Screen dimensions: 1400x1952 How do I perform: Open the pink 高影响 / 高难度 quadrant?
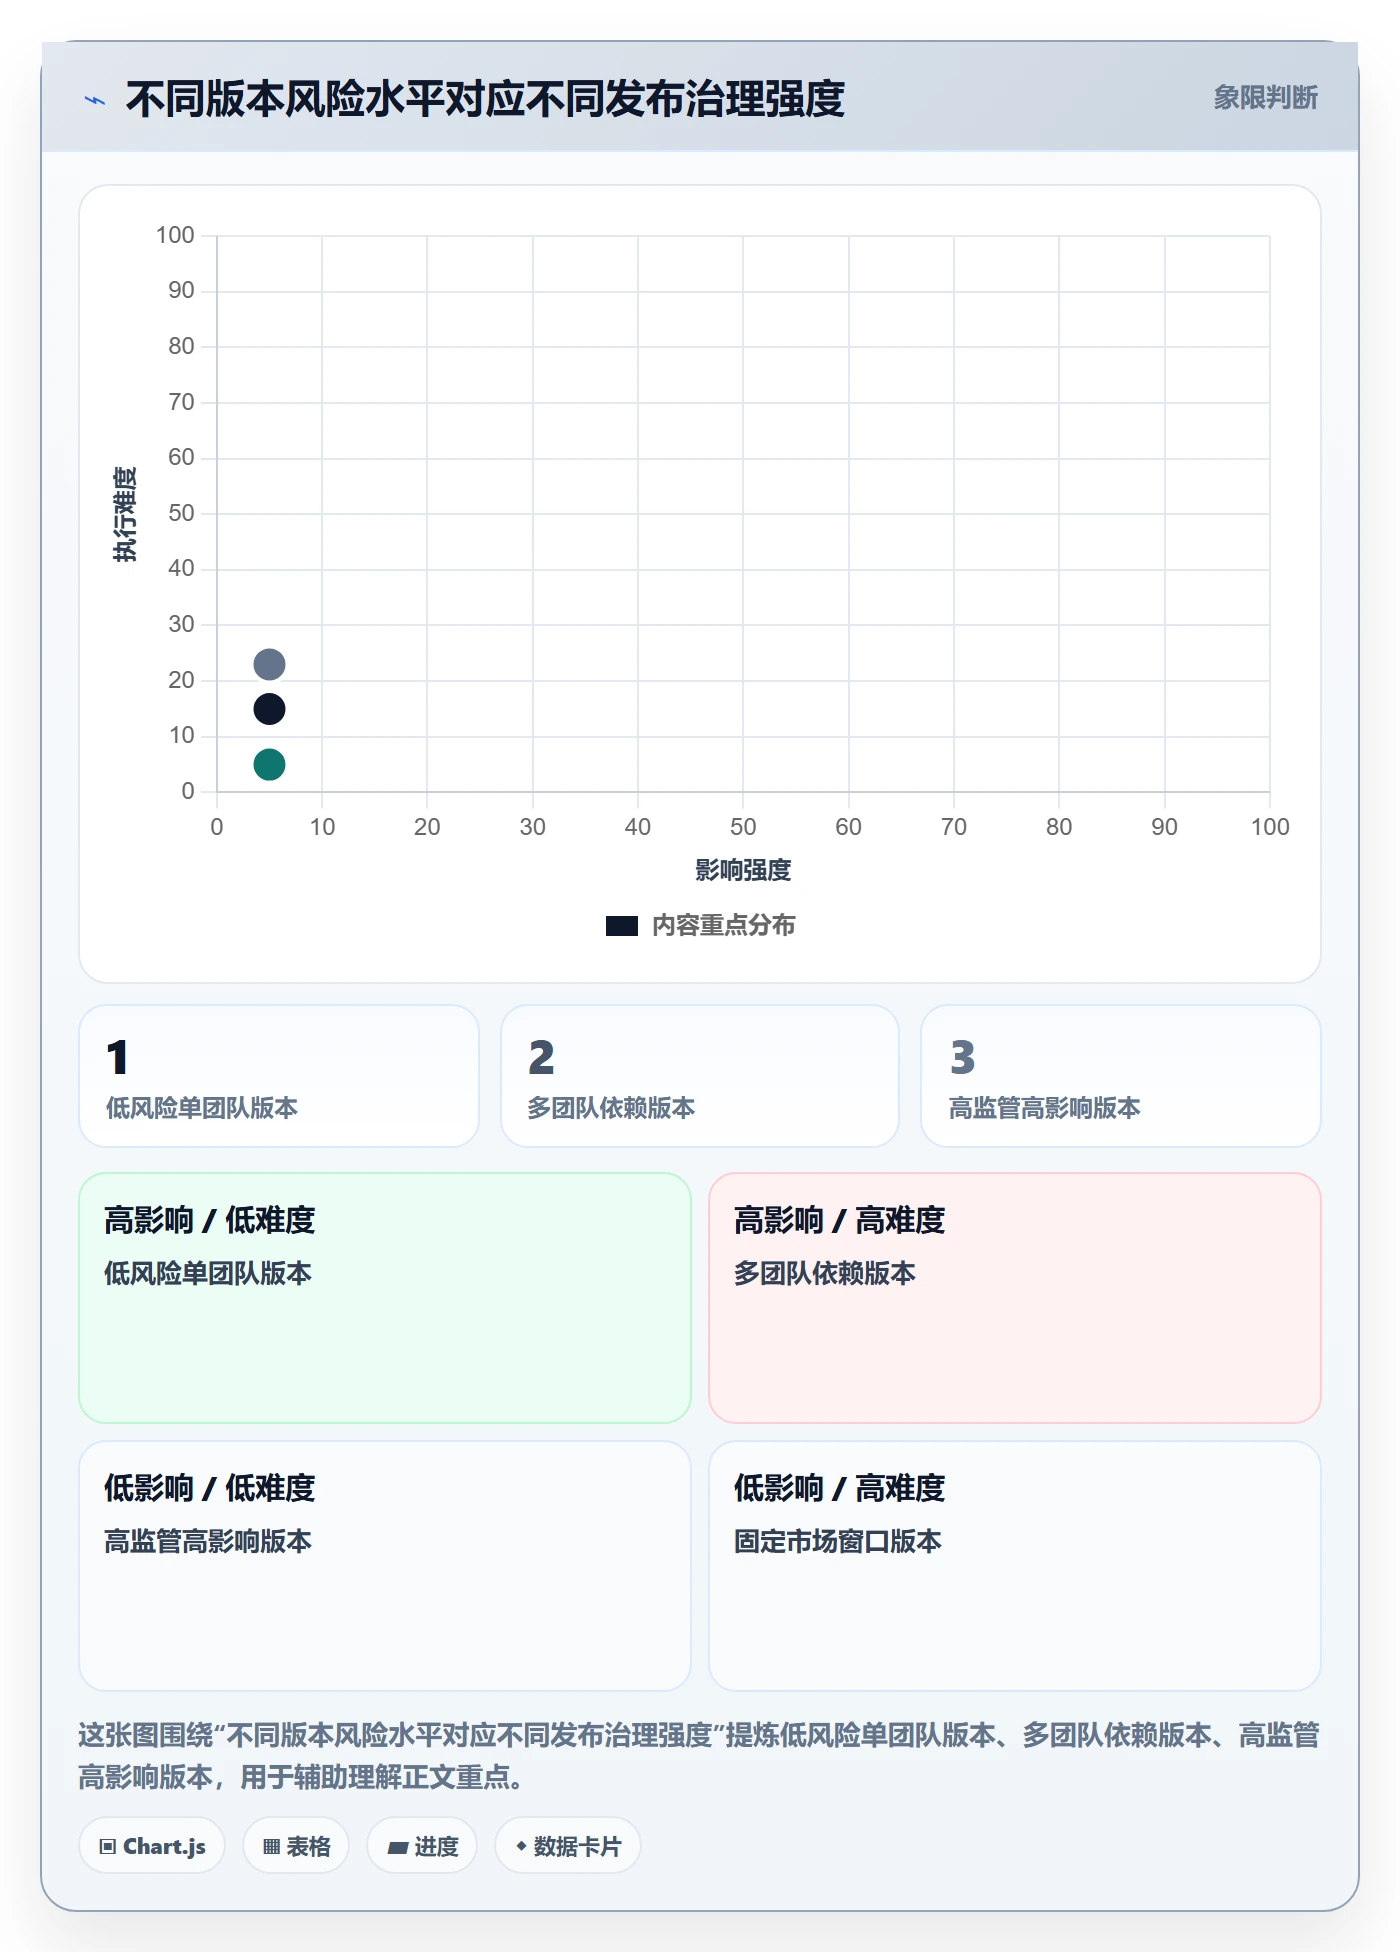(x=1015, y=1298)
